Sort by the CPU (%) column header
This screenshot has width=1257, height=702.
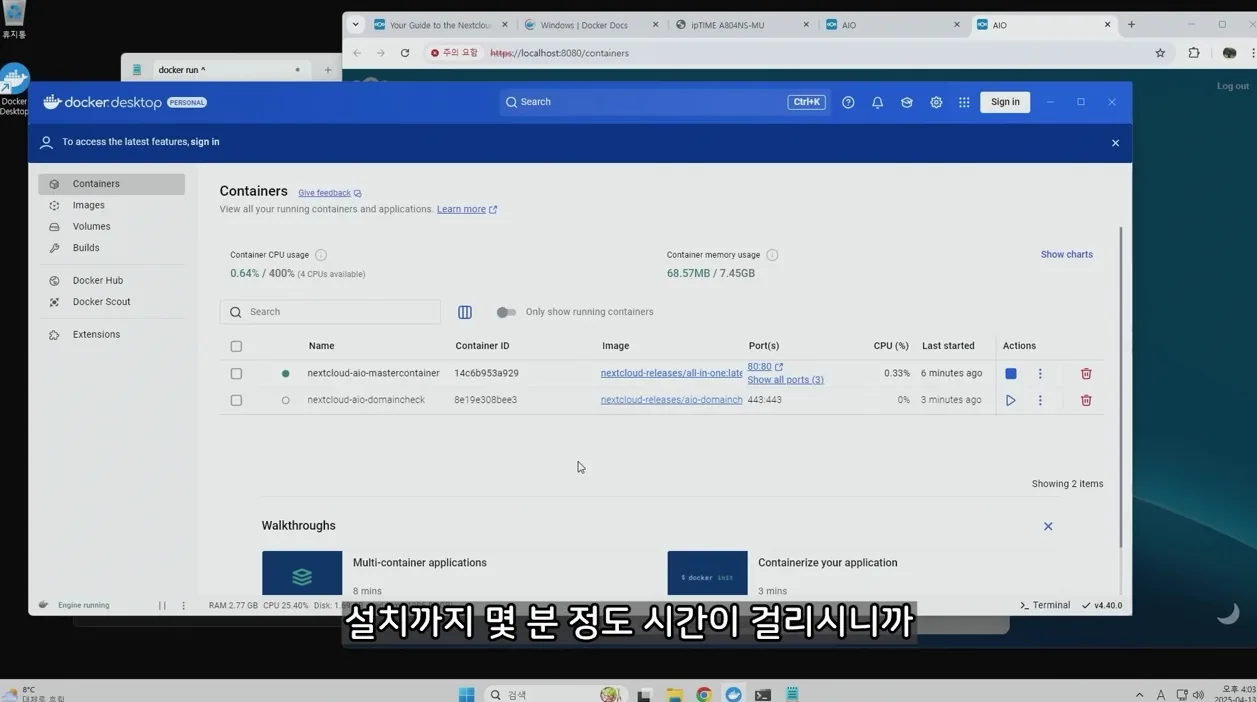[891, 346]
